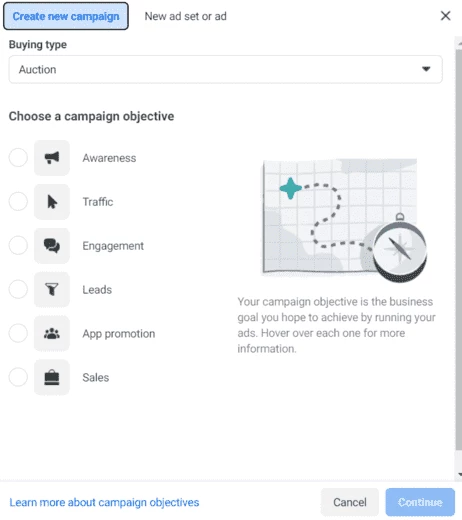The width and height of the screenshot is (462, 520).
Task: Click the Sales shopping bag icon
Action: pos(52,377)
